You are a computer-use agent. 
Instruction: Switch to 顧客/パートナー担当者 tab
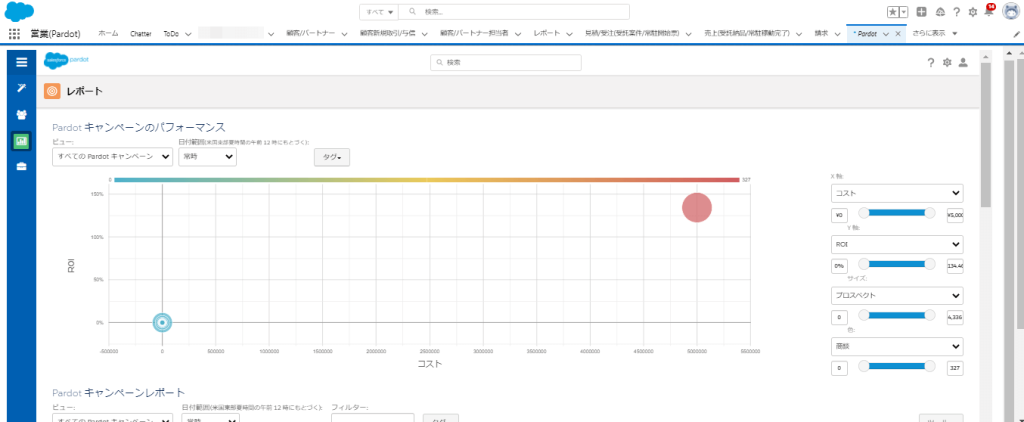click(x=474, y=33)
